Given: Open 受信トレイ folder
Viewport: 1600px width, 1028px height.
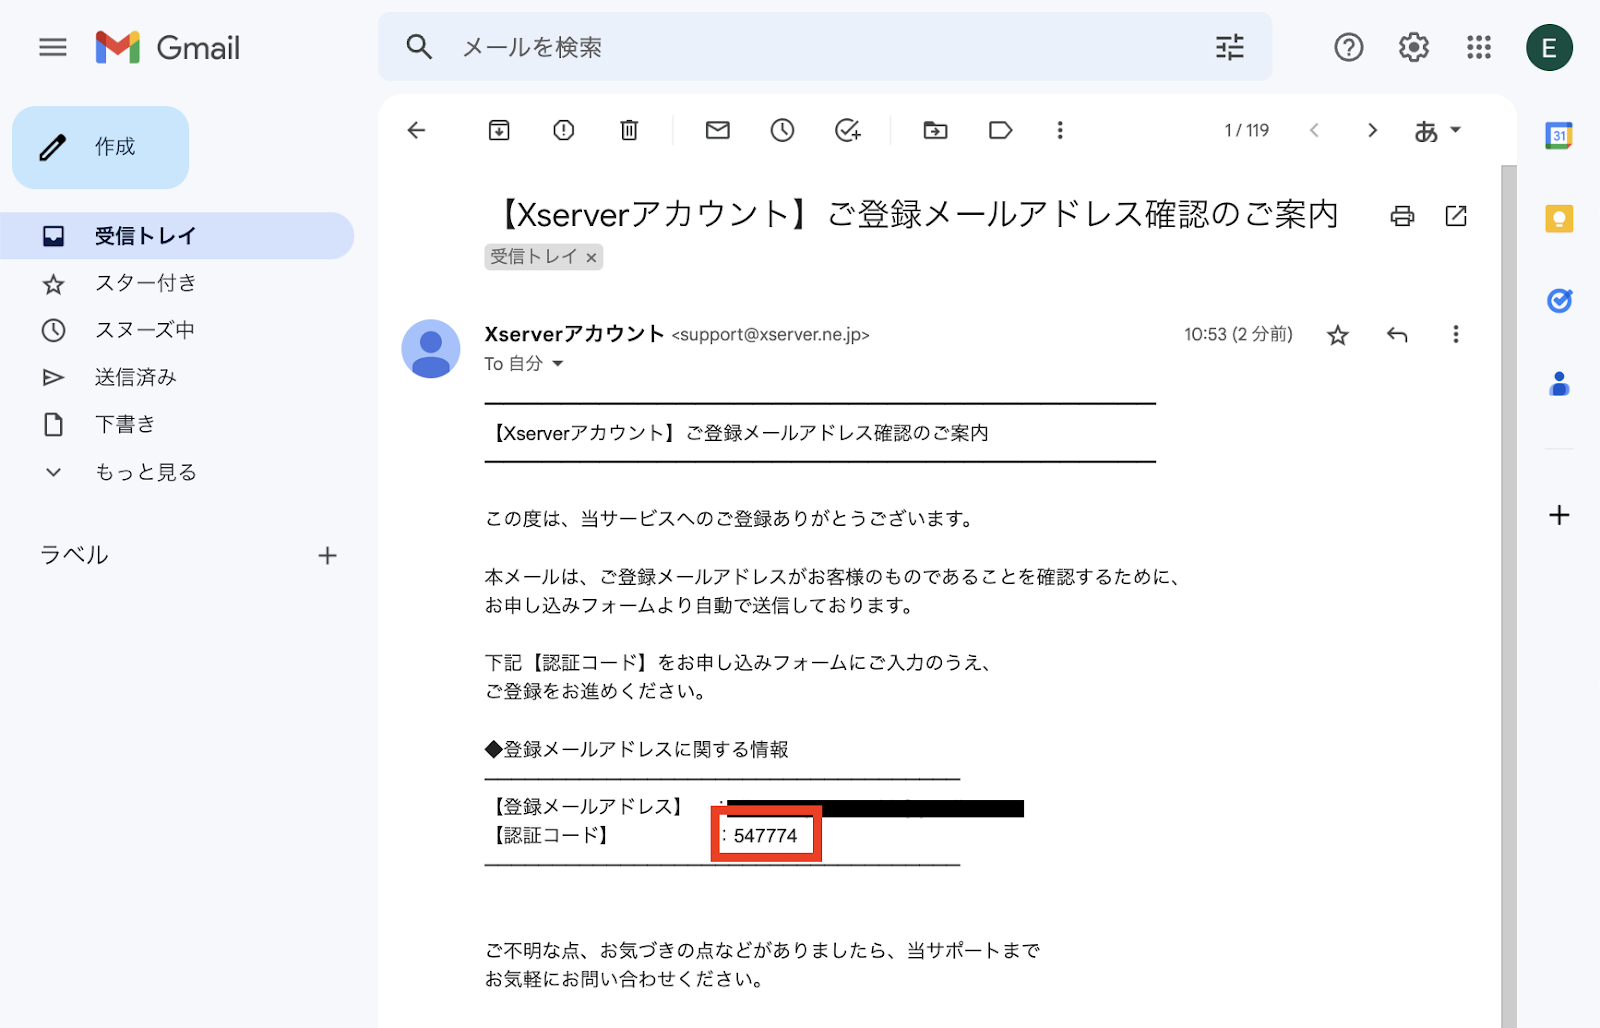Looking at the screenshot, I should [x=177, y=236].
